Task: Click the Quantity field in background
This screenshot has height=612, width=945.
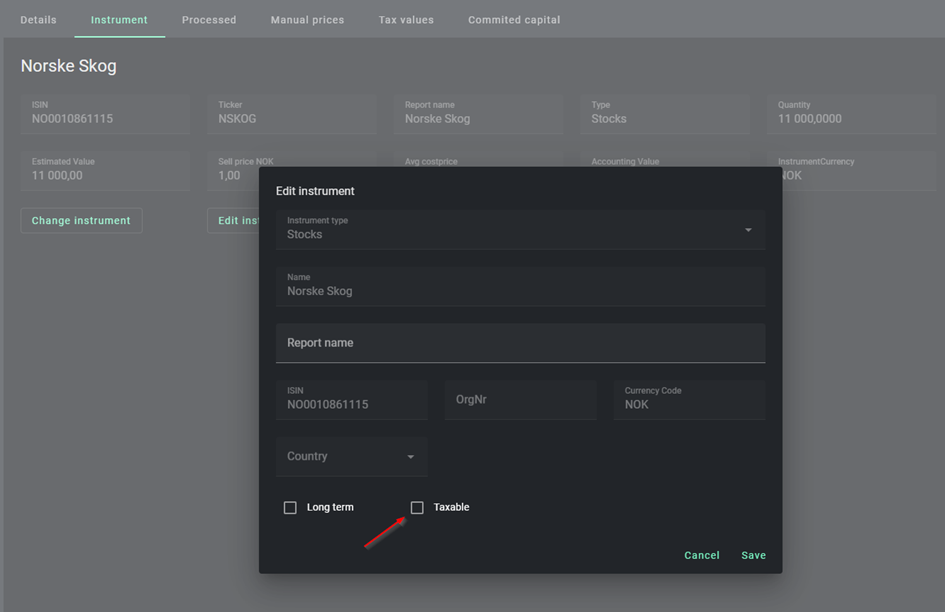Action: (856, 114)
